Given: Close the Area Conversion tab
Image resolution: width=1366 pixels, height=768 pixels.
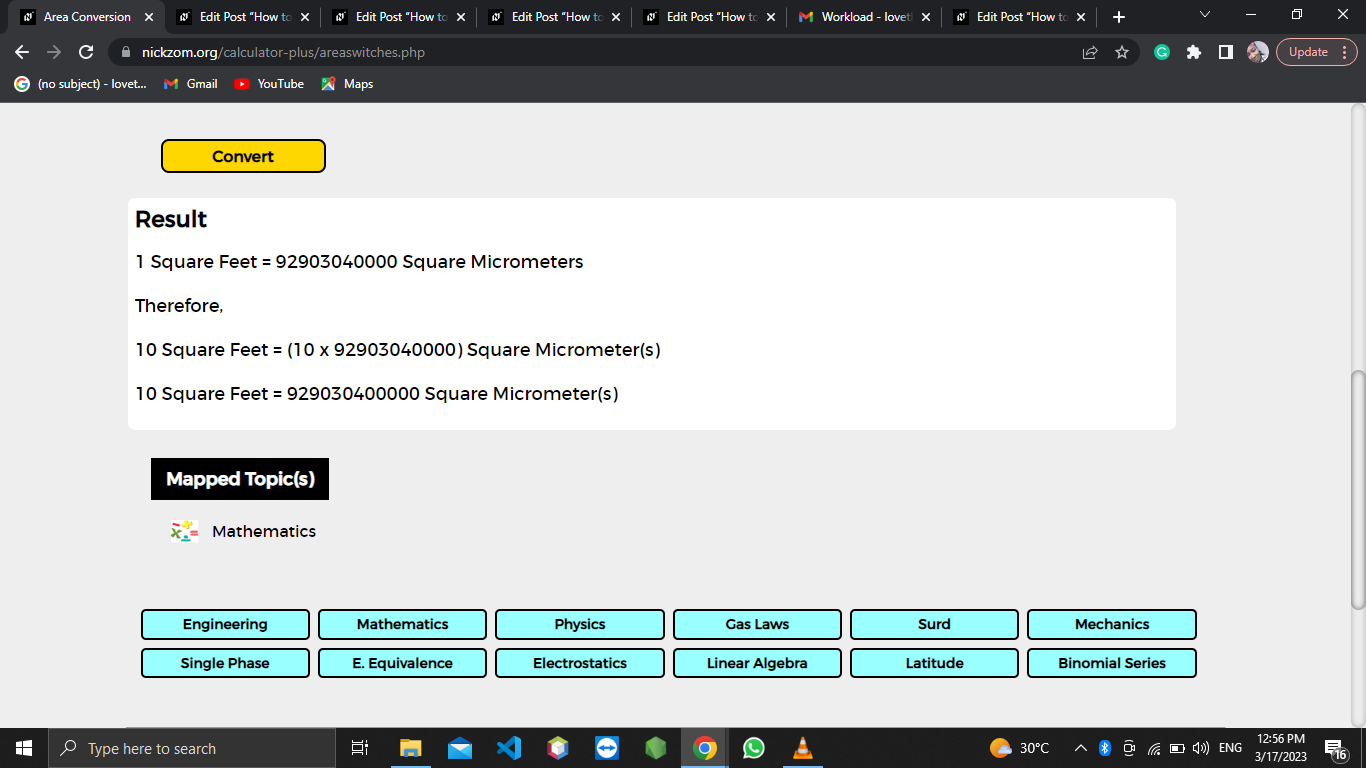Looking at the screenshot, I should pyautogui.click(x=149, y=17).
